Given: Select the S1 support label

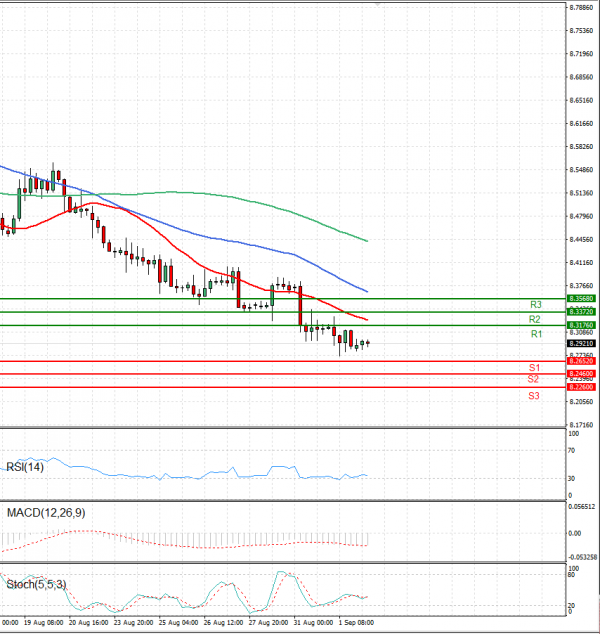Looking at the screenshot, I should click(535, 368).
